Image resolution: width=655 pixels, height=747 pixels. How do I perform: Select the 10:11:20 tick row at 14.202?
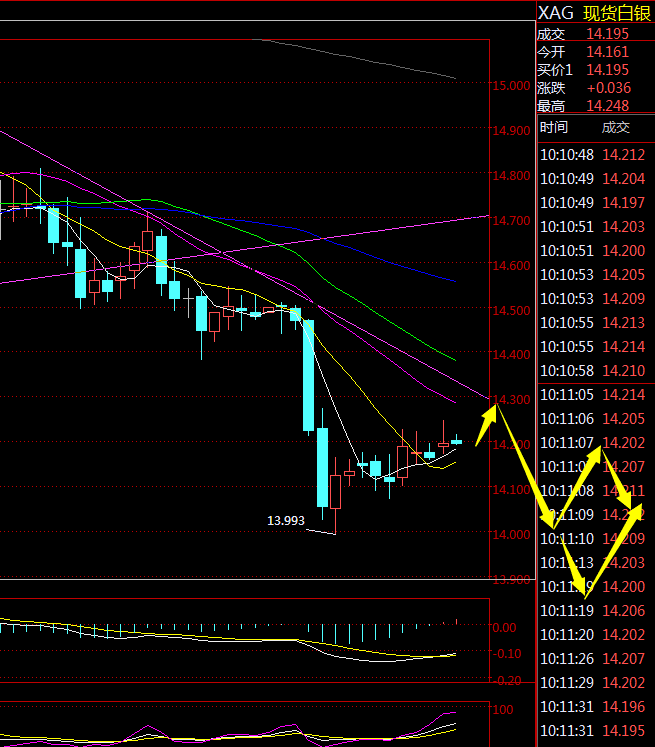coord(593,634)
